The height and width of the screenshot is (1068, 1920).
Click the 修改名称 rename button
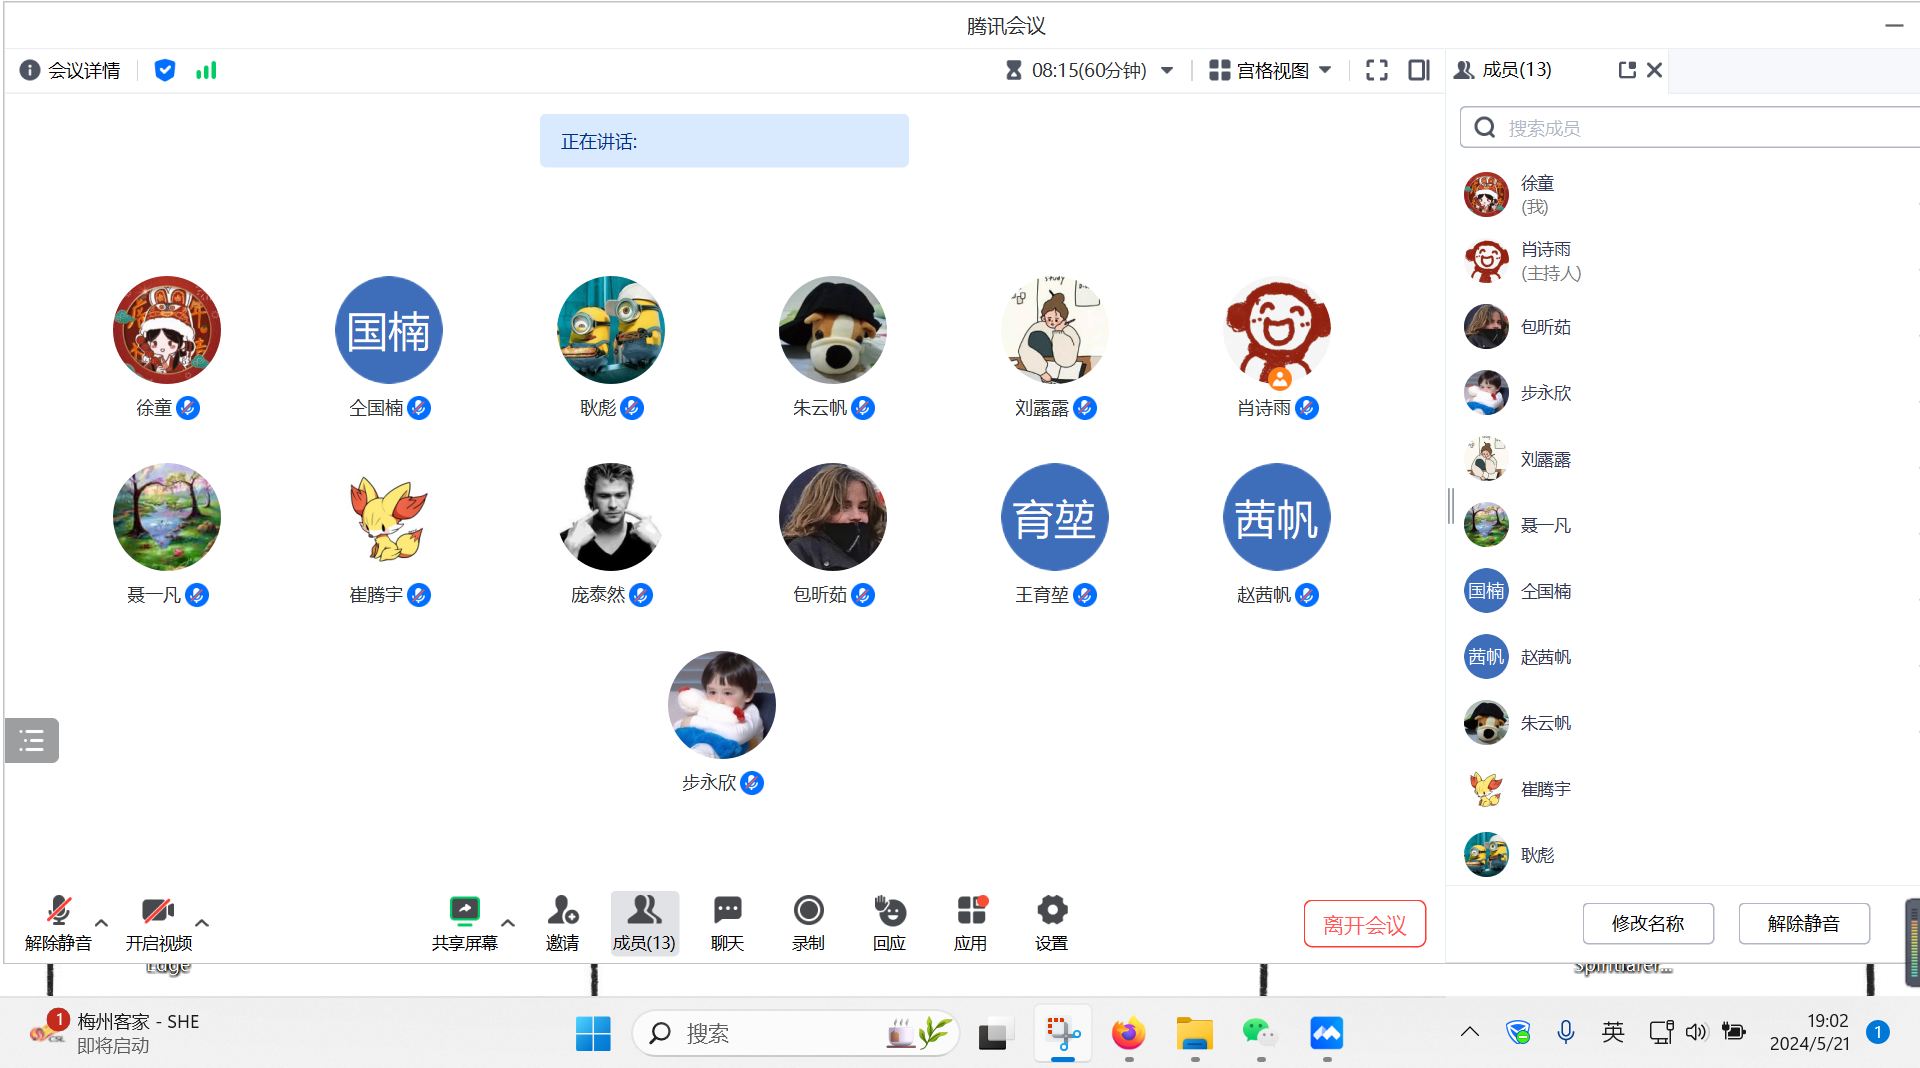click(x=1647, y=923)
